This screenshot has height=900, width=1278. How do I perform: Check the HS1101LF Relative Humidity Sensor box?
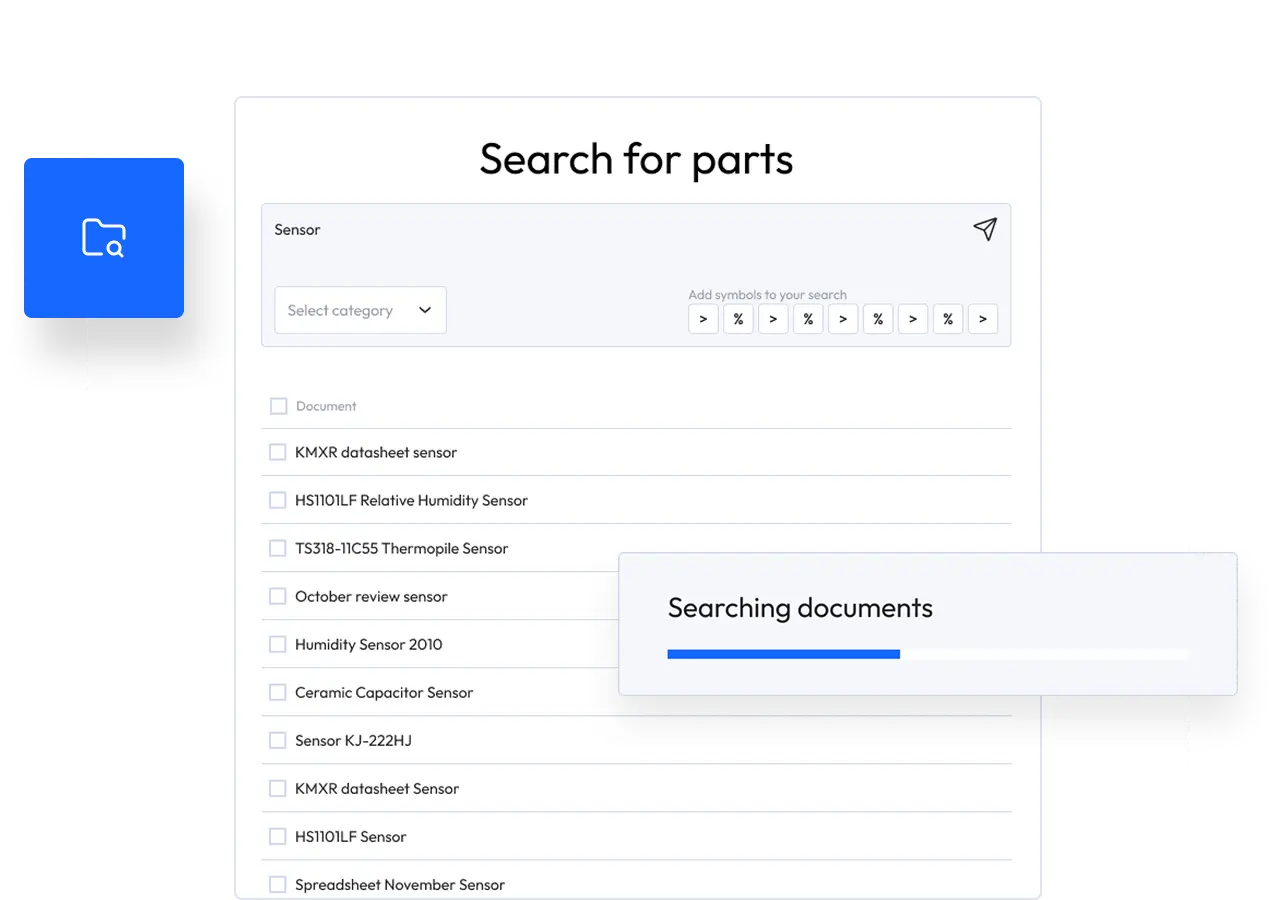point(278,500)
